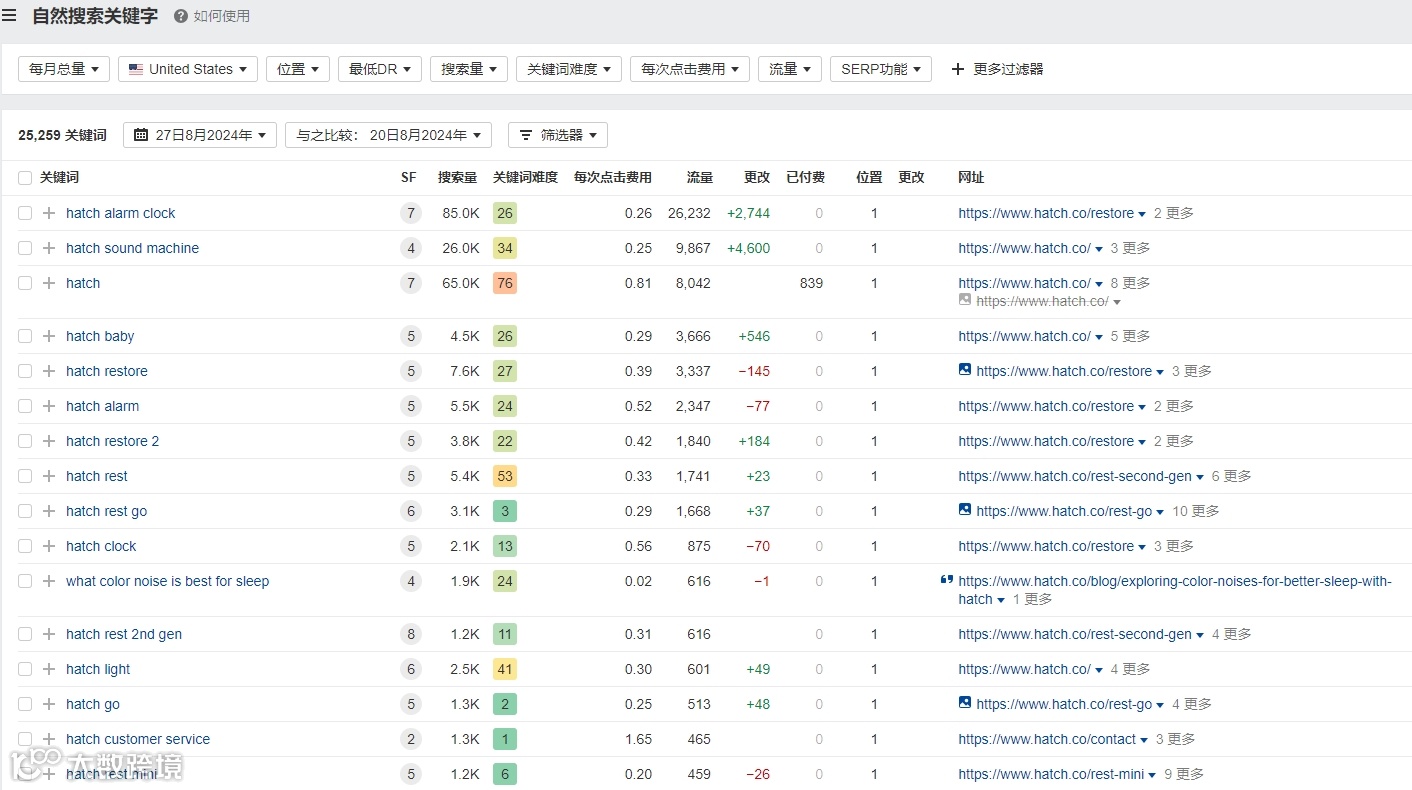Viewport: 1412px width, 790px height.
Task: Select checkbox for keyword hatch restore
Action: click(x=25, y=371)
